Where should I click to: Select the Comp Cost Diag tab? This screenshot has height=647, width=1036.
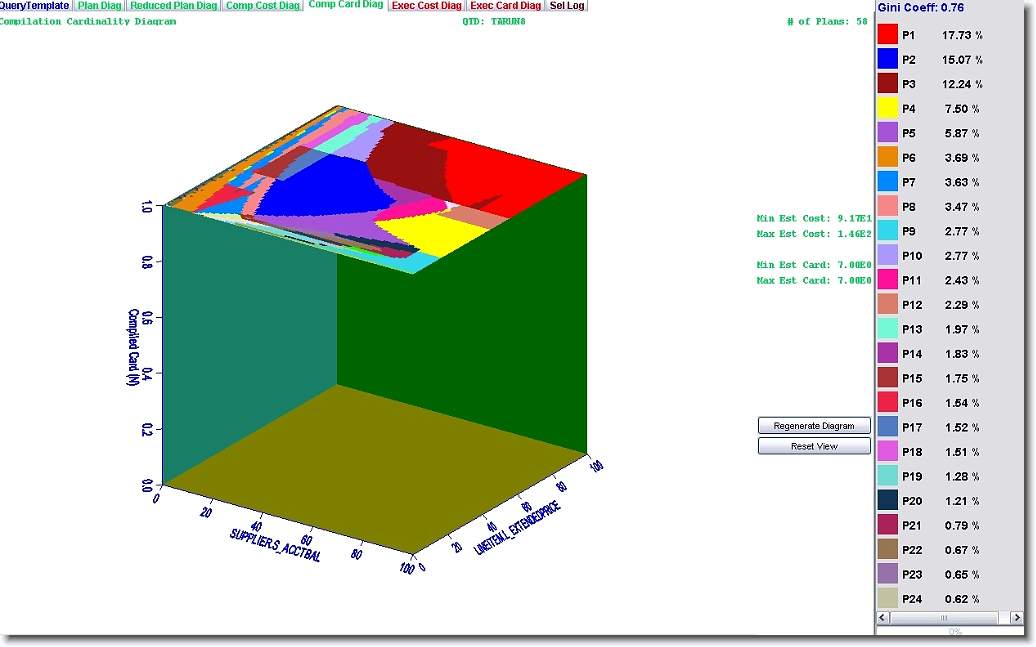pyautogui.click(x=262, y=6)
